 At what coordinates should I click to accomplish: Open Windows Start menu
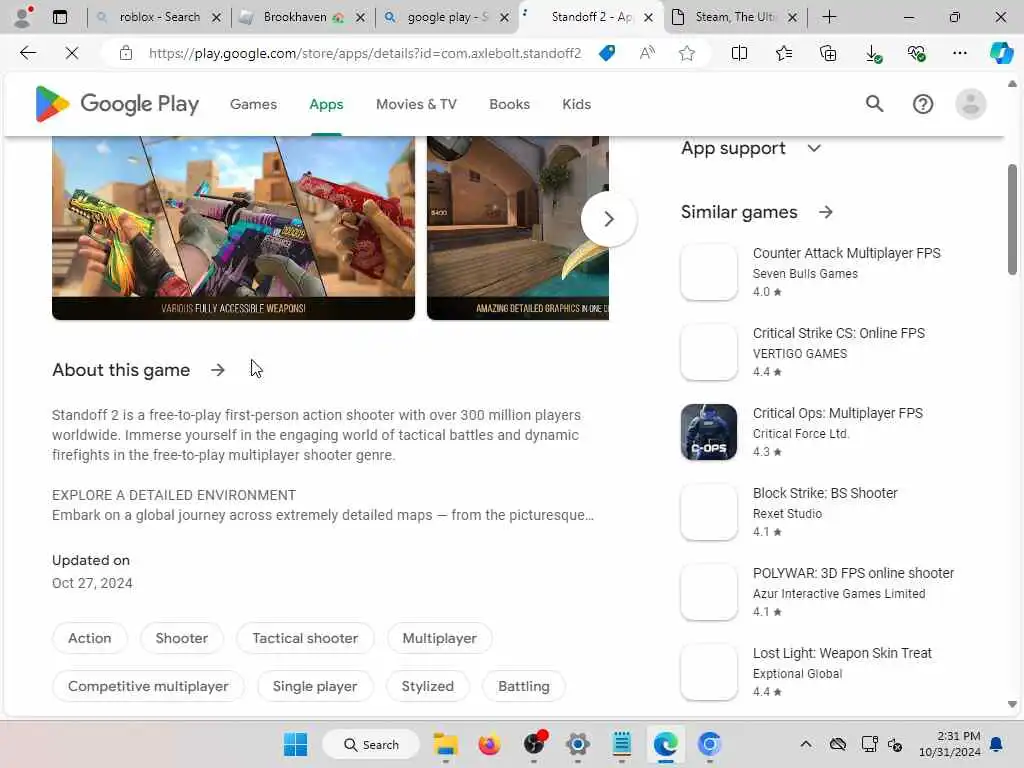click(x=295, y=744)
